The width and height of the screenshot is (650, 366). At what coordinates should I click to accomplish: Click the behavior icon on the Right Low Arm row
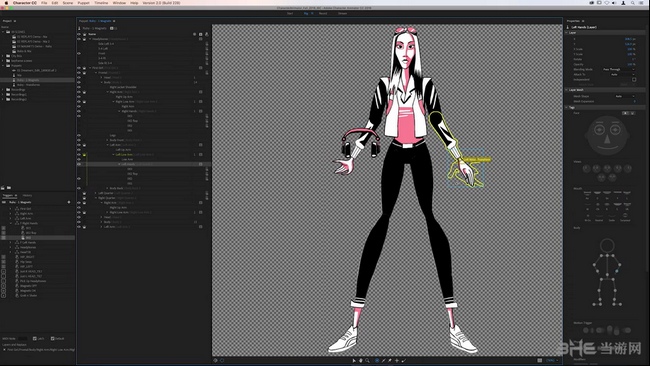(201, 102)
